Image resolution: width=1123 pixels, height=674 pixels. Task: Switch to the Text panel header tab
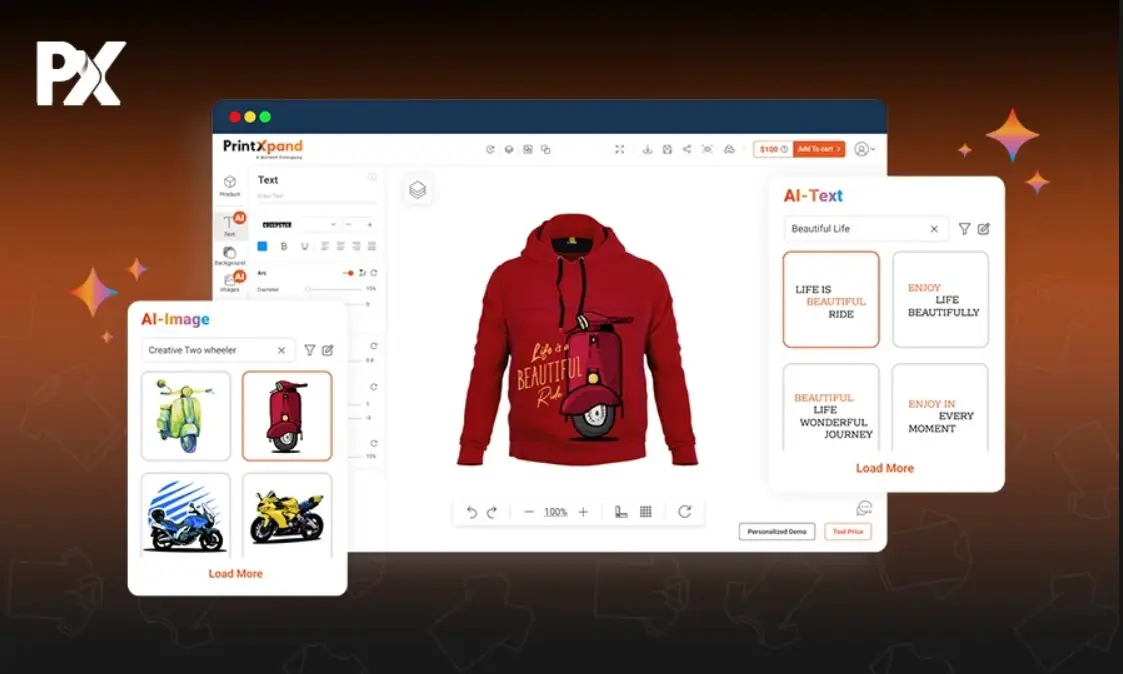click(267, 180)
